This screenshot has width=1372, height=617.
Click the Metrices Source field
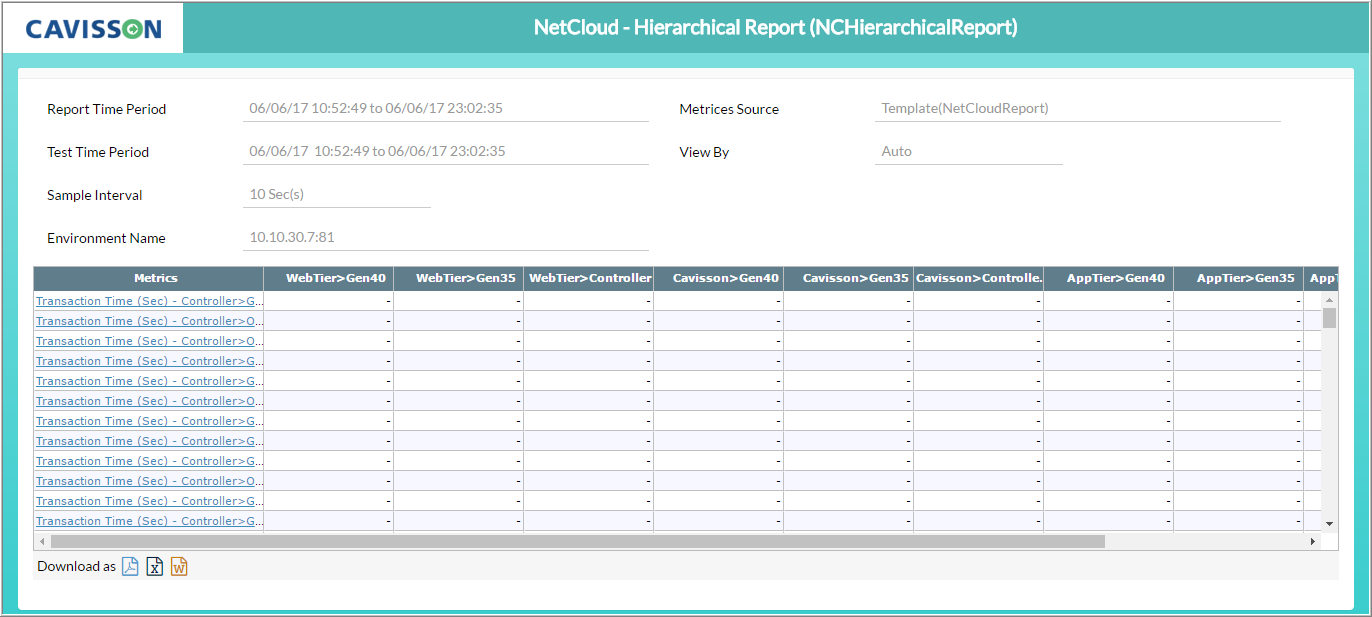click(1078, 109)
